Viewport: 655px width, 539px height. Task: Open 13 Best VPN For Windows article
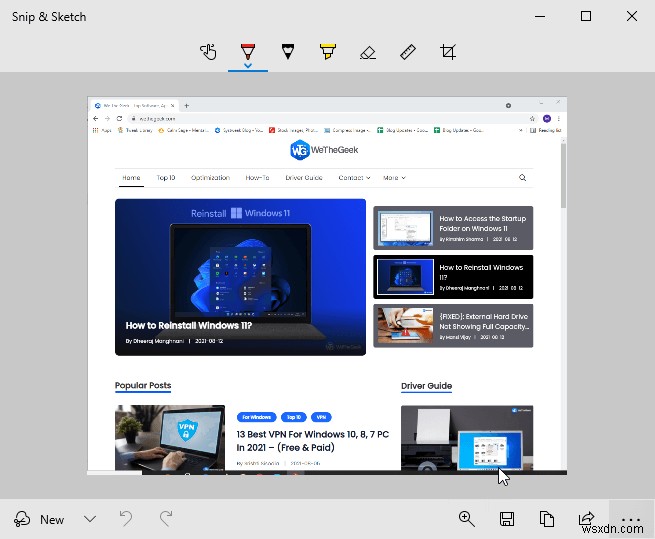(312, 441)
